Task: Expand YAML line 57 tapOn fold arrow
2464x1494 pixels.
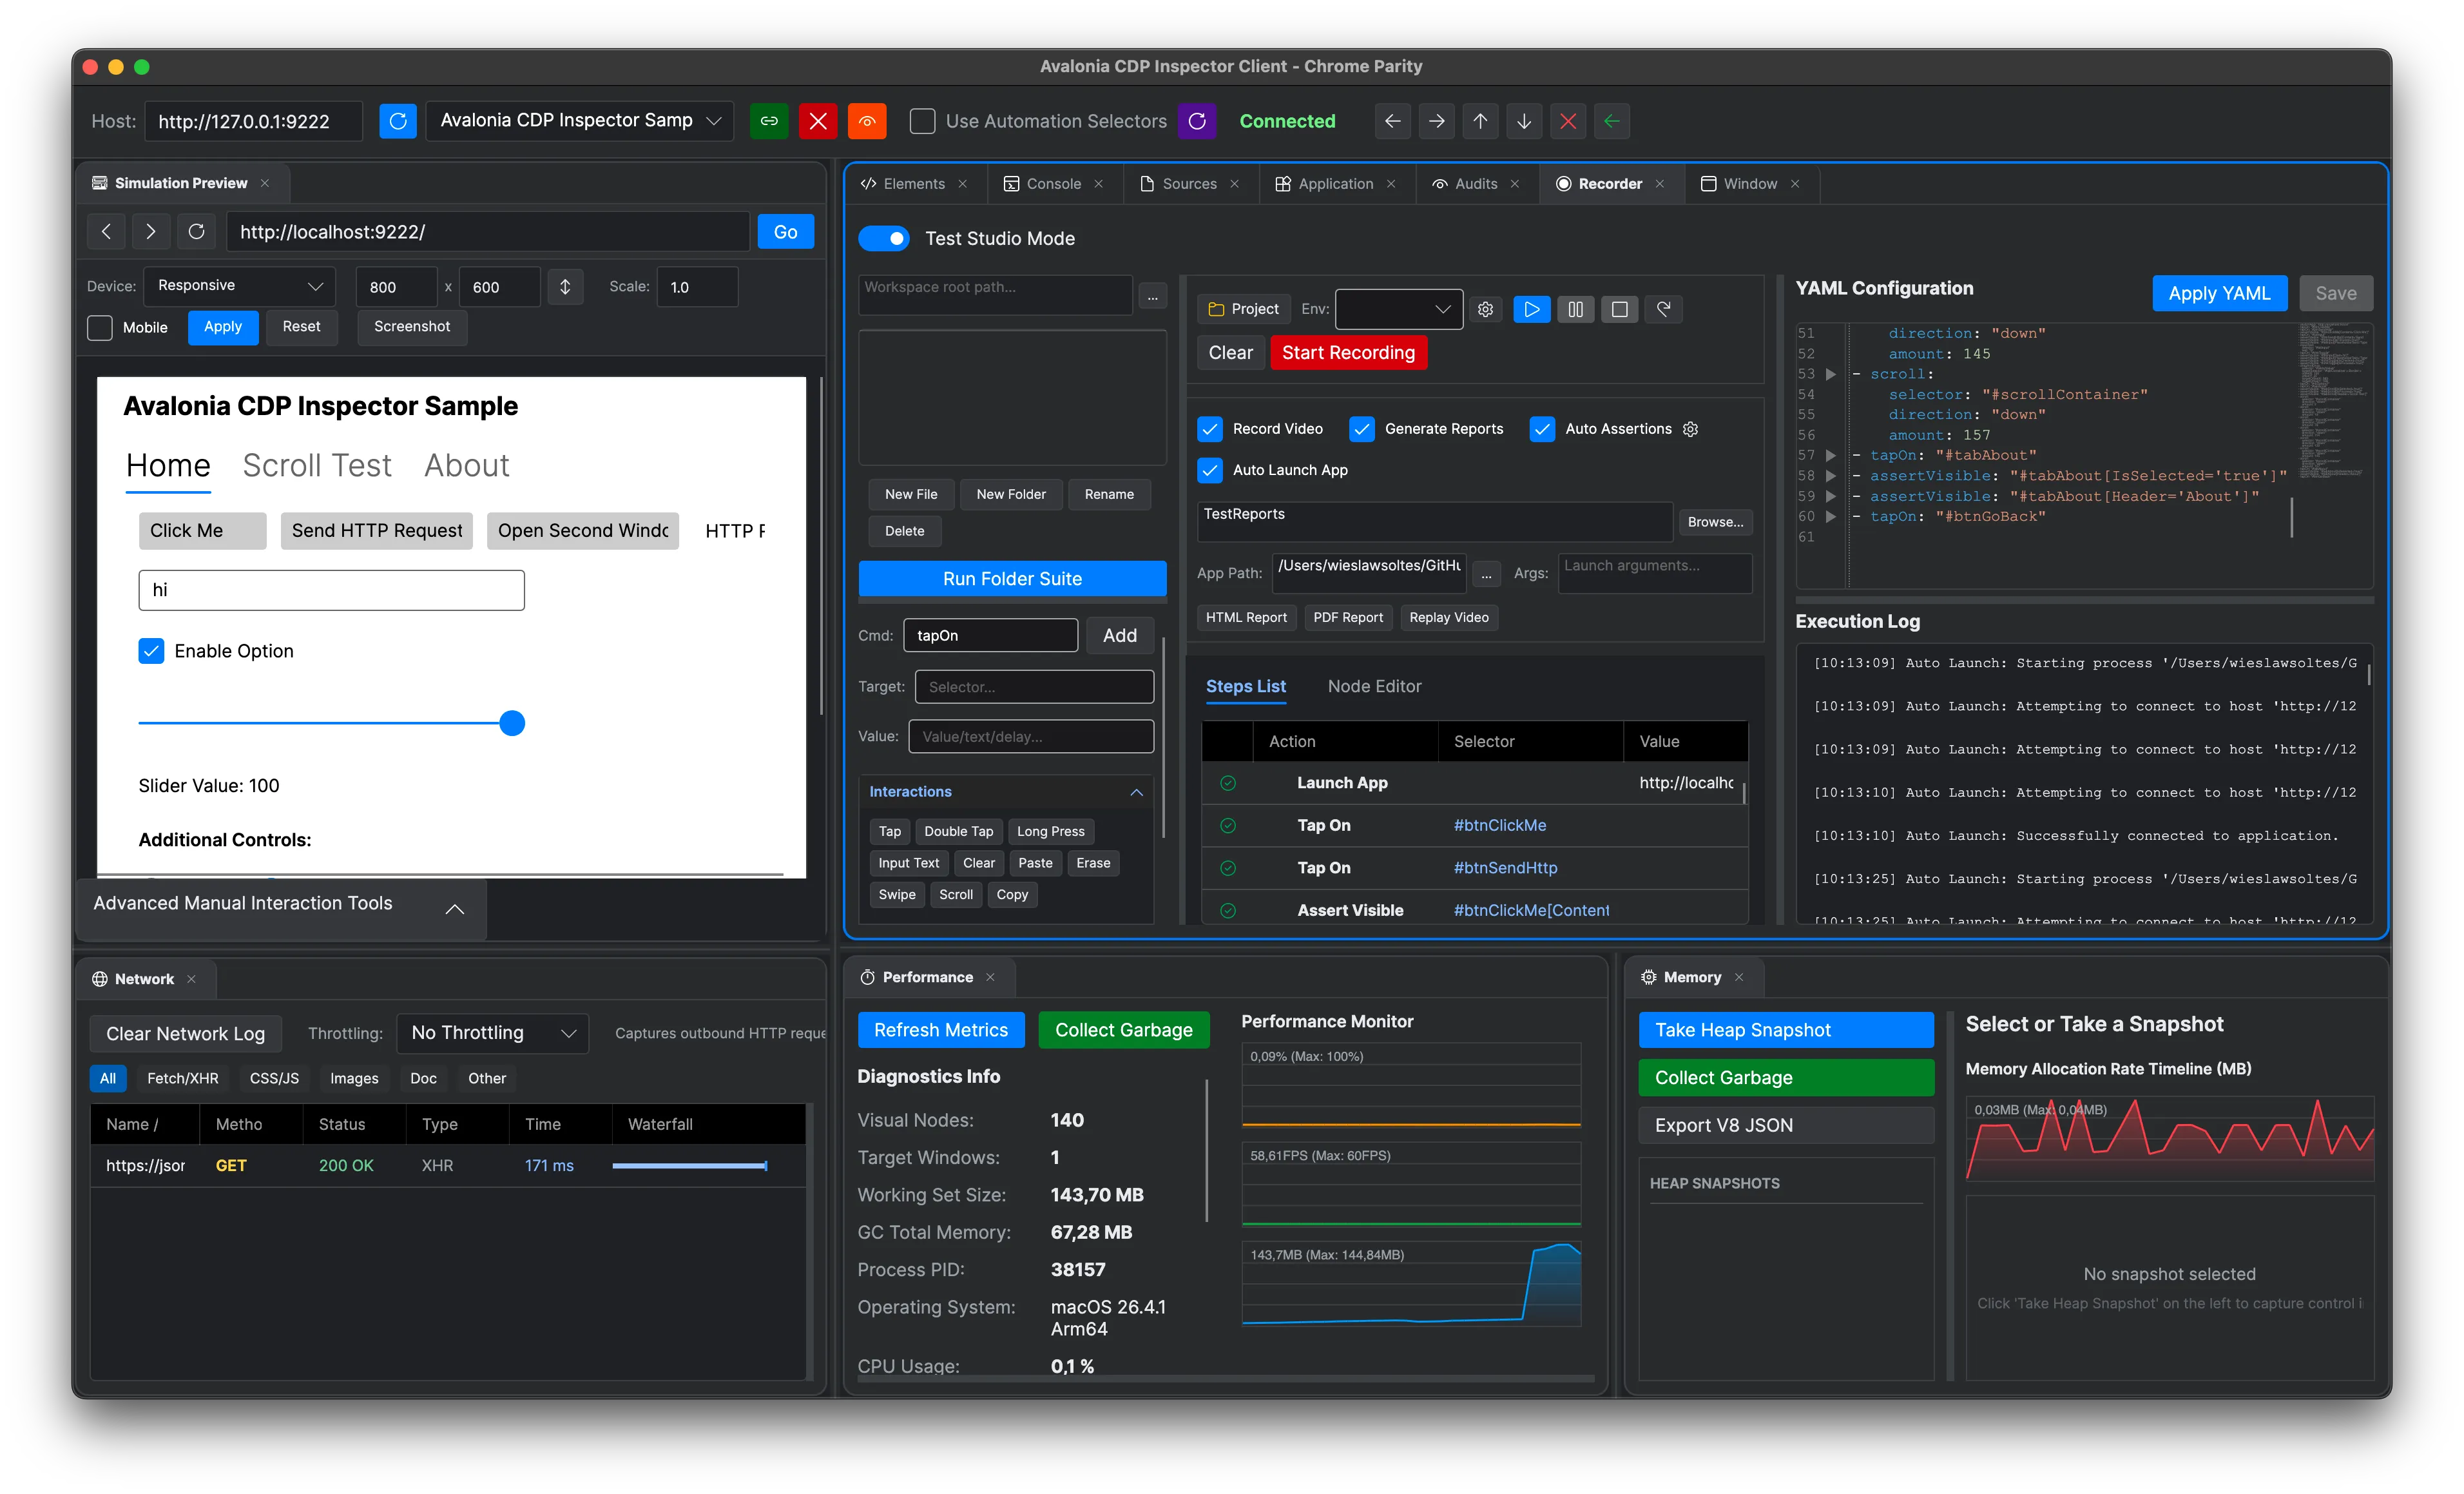Action: click(1830, 455)
